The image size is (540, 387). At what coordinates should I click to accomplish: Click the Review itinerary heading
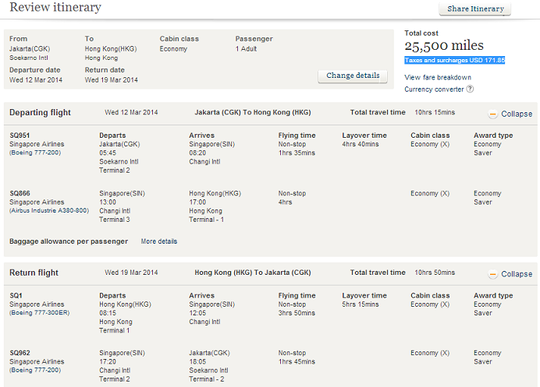(55, 7)
